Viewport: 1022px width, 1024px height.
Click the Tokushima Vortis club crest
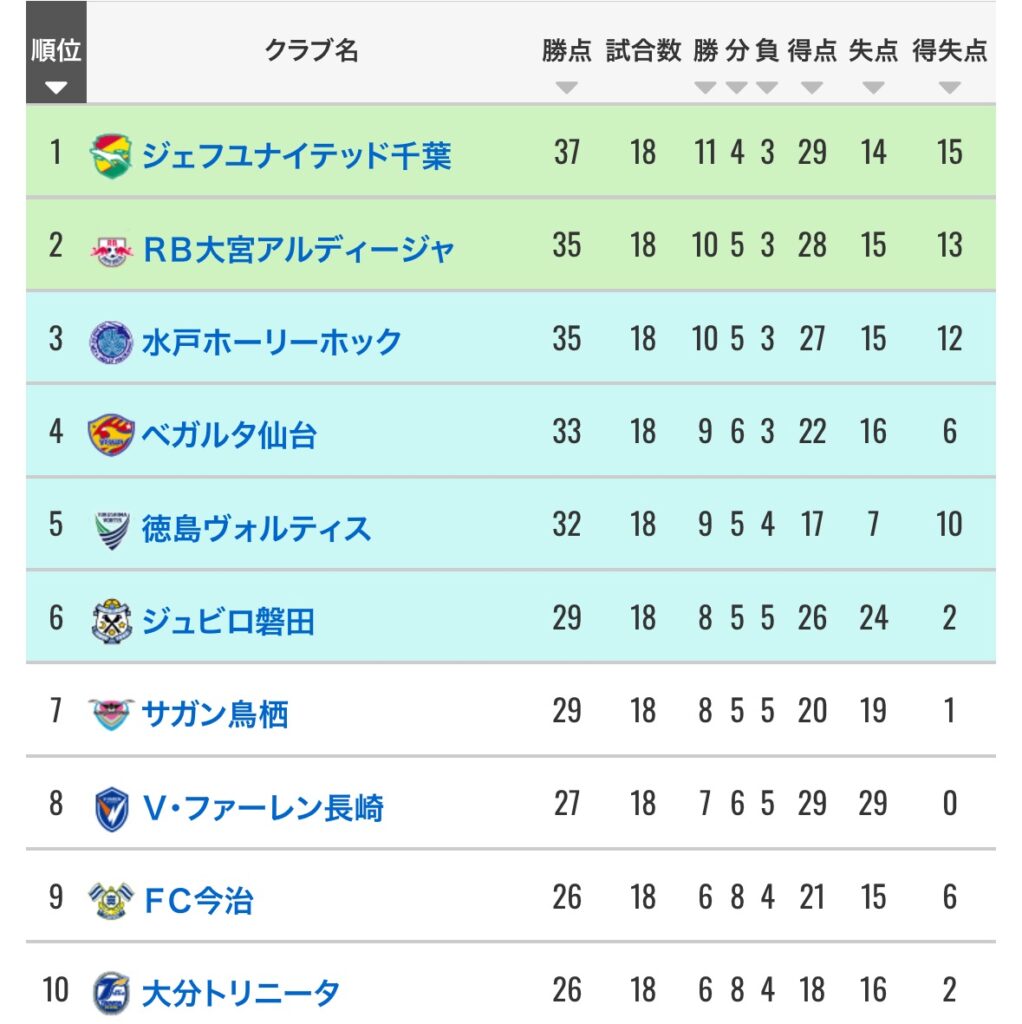tap(112, 530)
